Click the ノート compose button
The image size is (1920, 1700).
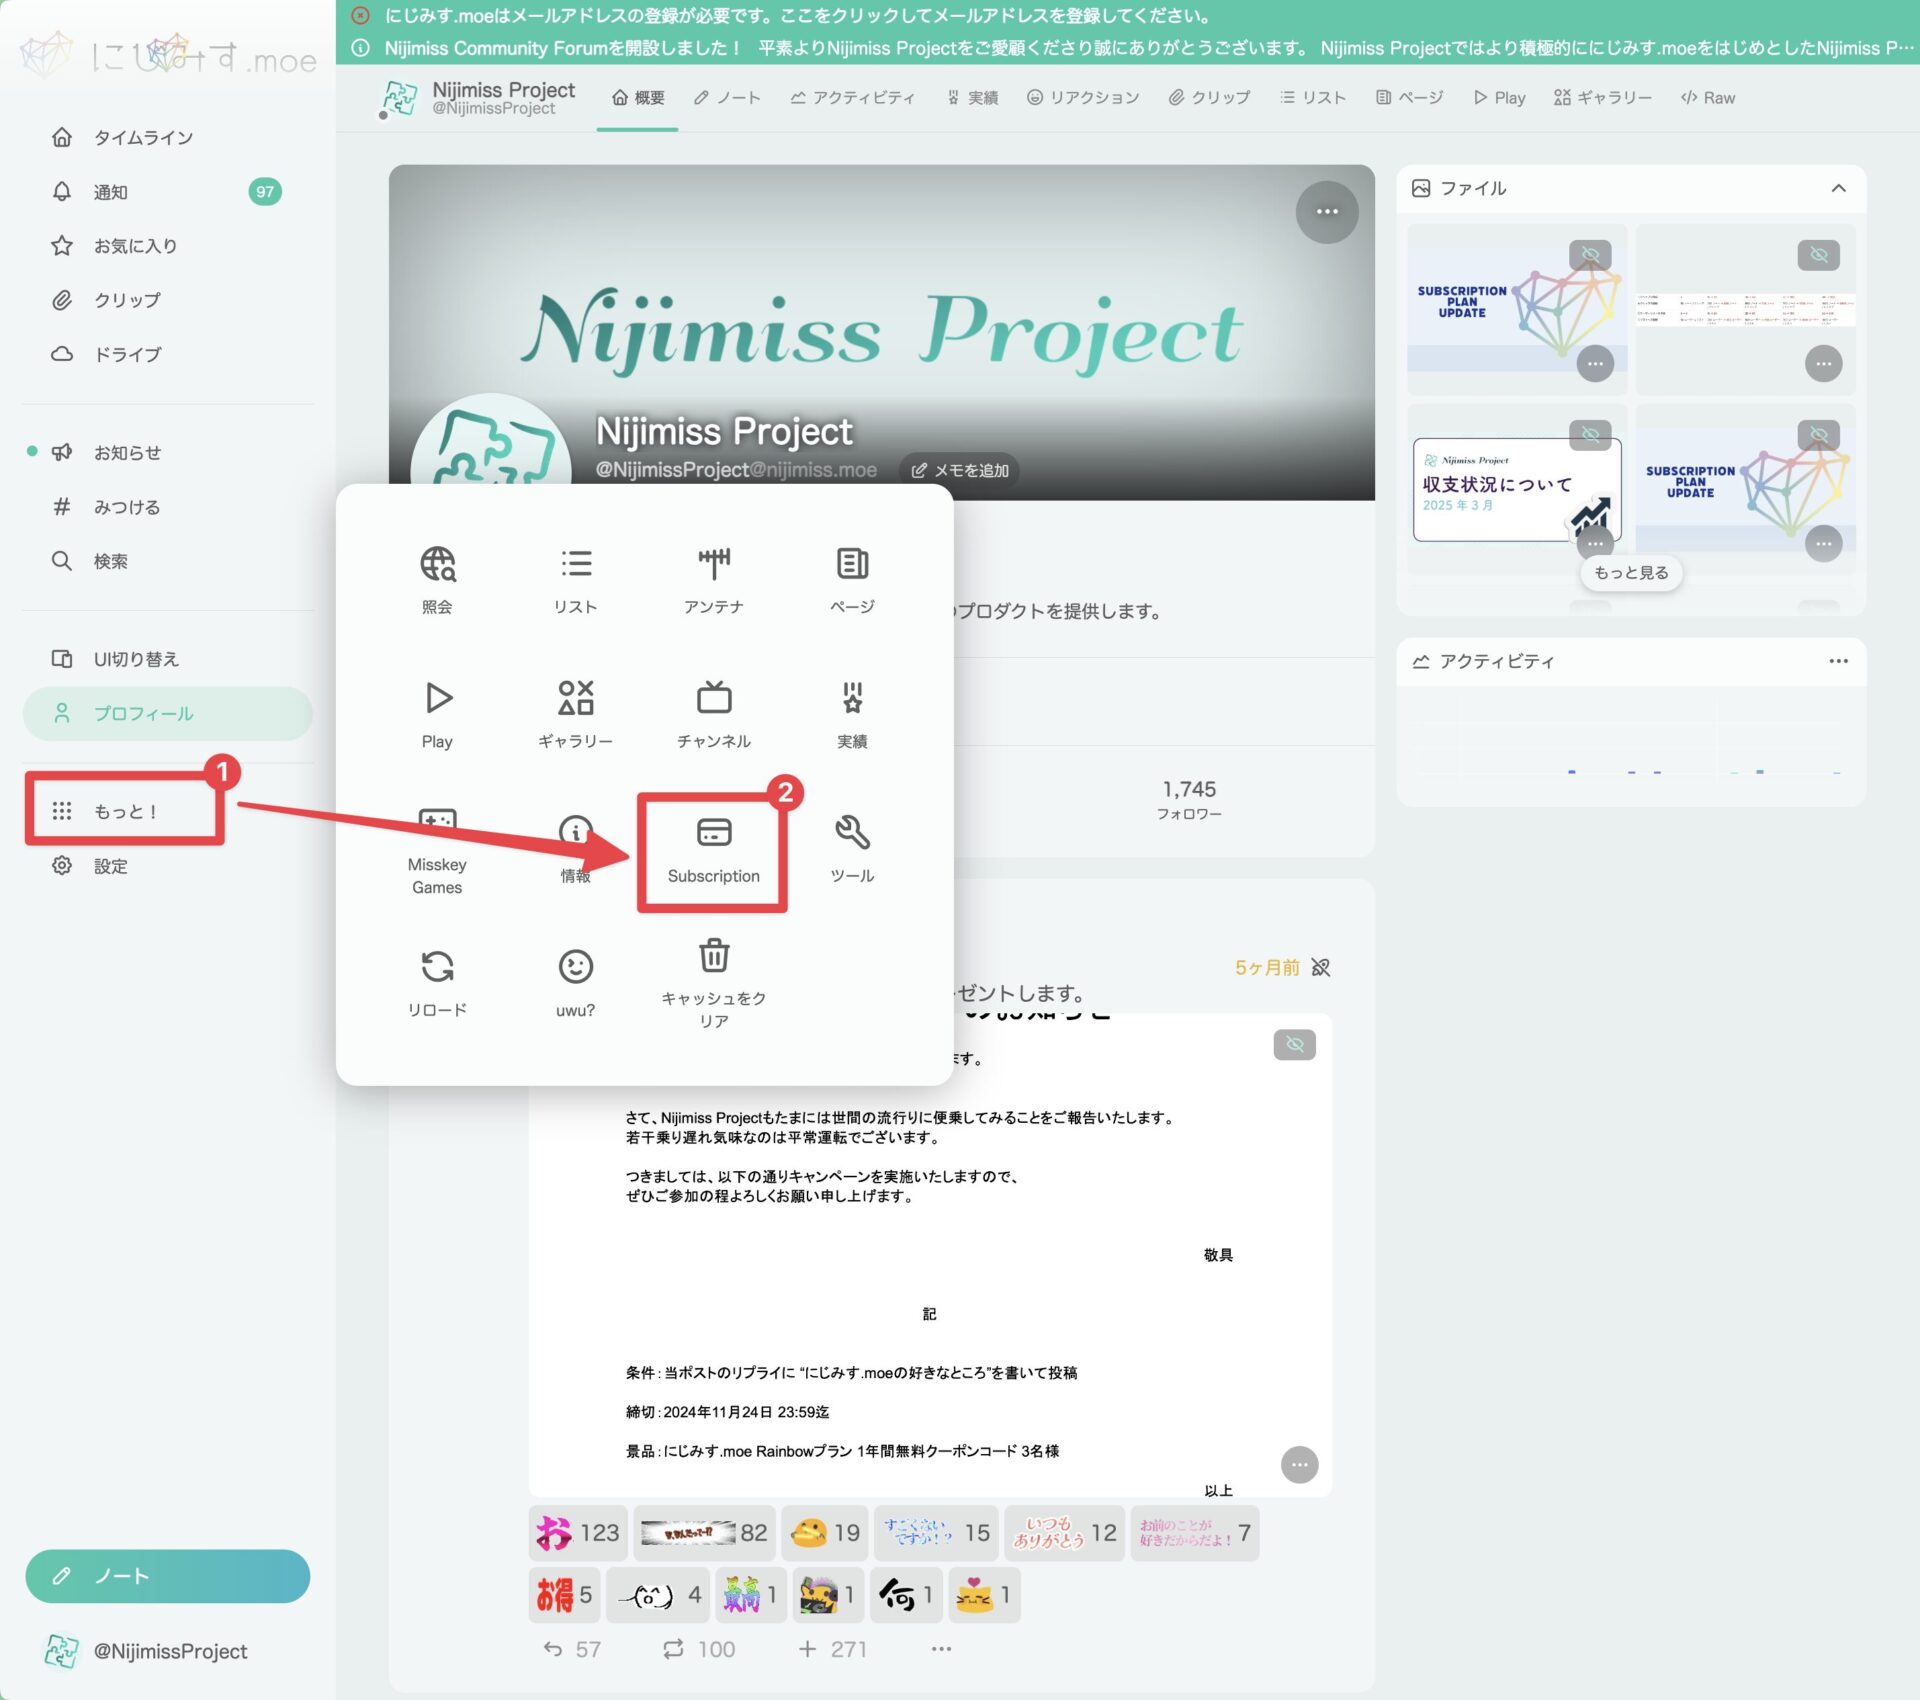(x=167, y=1576)
